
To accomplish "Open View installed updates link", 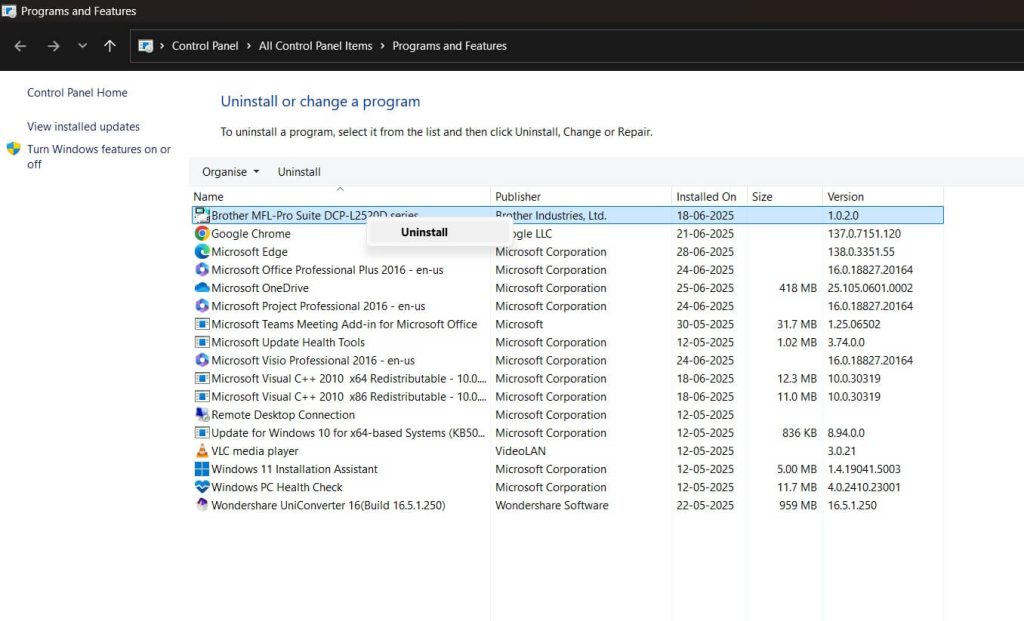I will (84, 127).
